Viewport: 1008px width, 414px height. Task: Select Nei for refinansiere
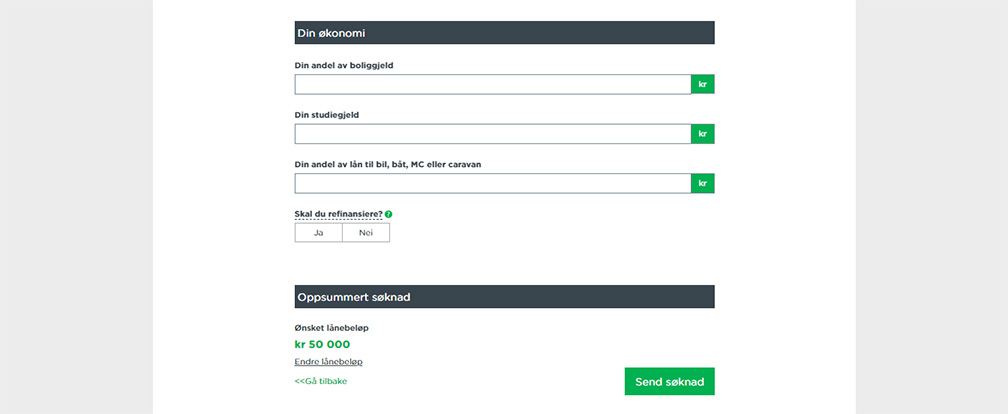366,233
